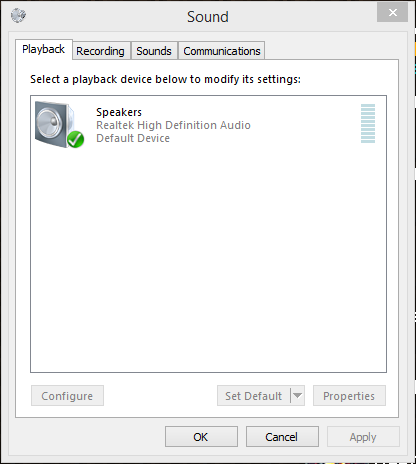
Task: Open the Sounds tab
Action: [x=154, y=51]
